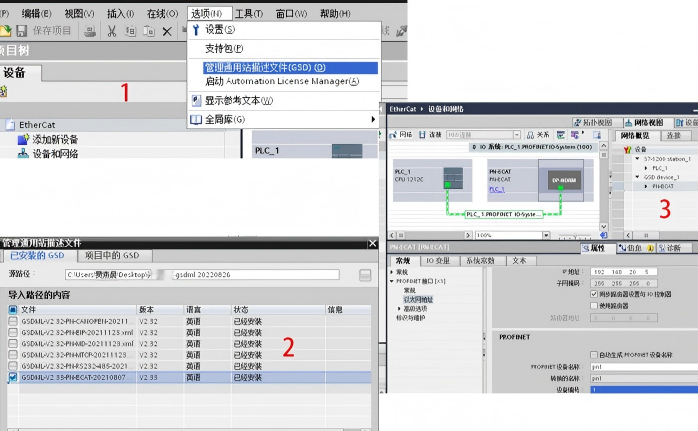This screenshot has width=698, height=431.
Task: Click the book icon beside 全局库
Action: pos(196,119)
